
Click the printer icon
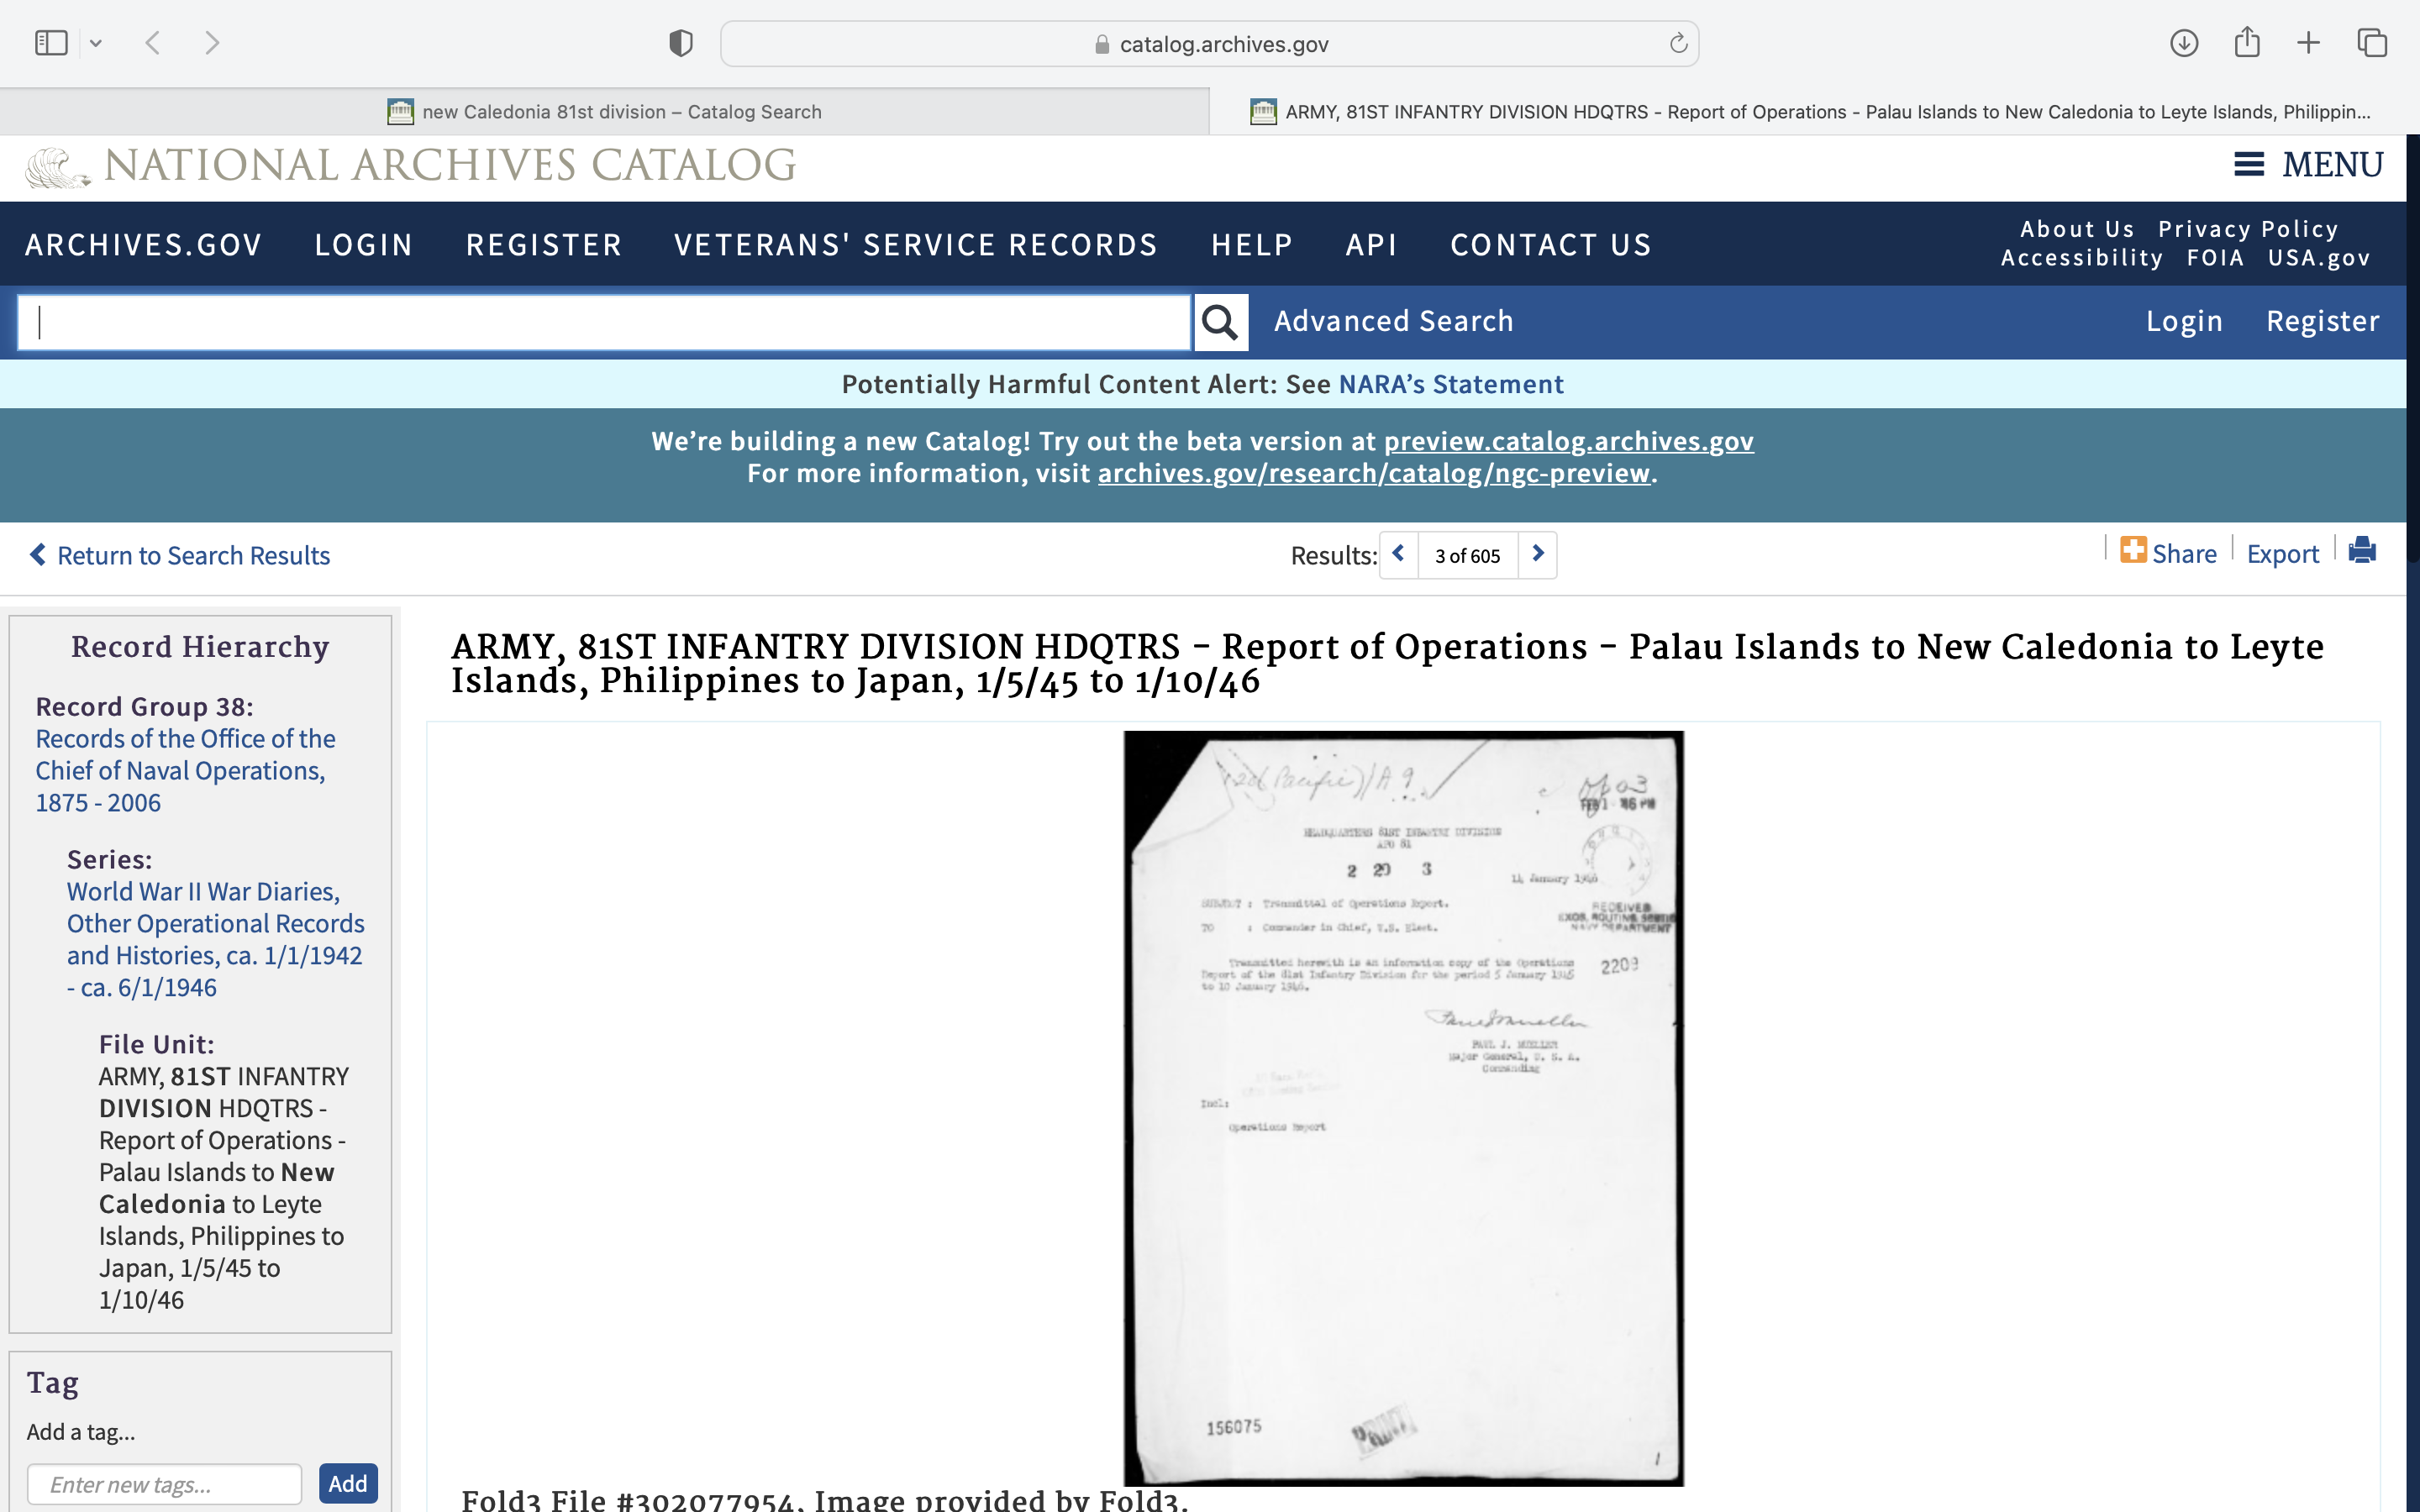[x=2362, y=551]
